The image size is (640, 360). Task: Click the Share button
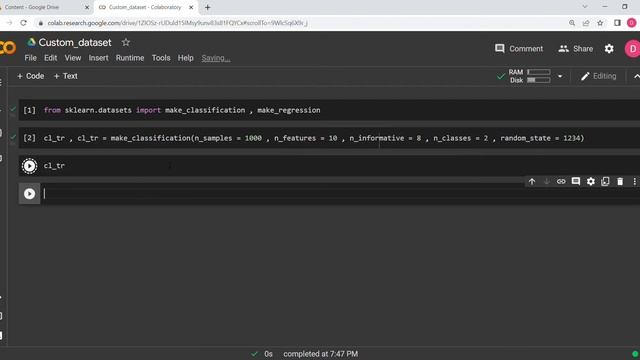pos(576,49)
